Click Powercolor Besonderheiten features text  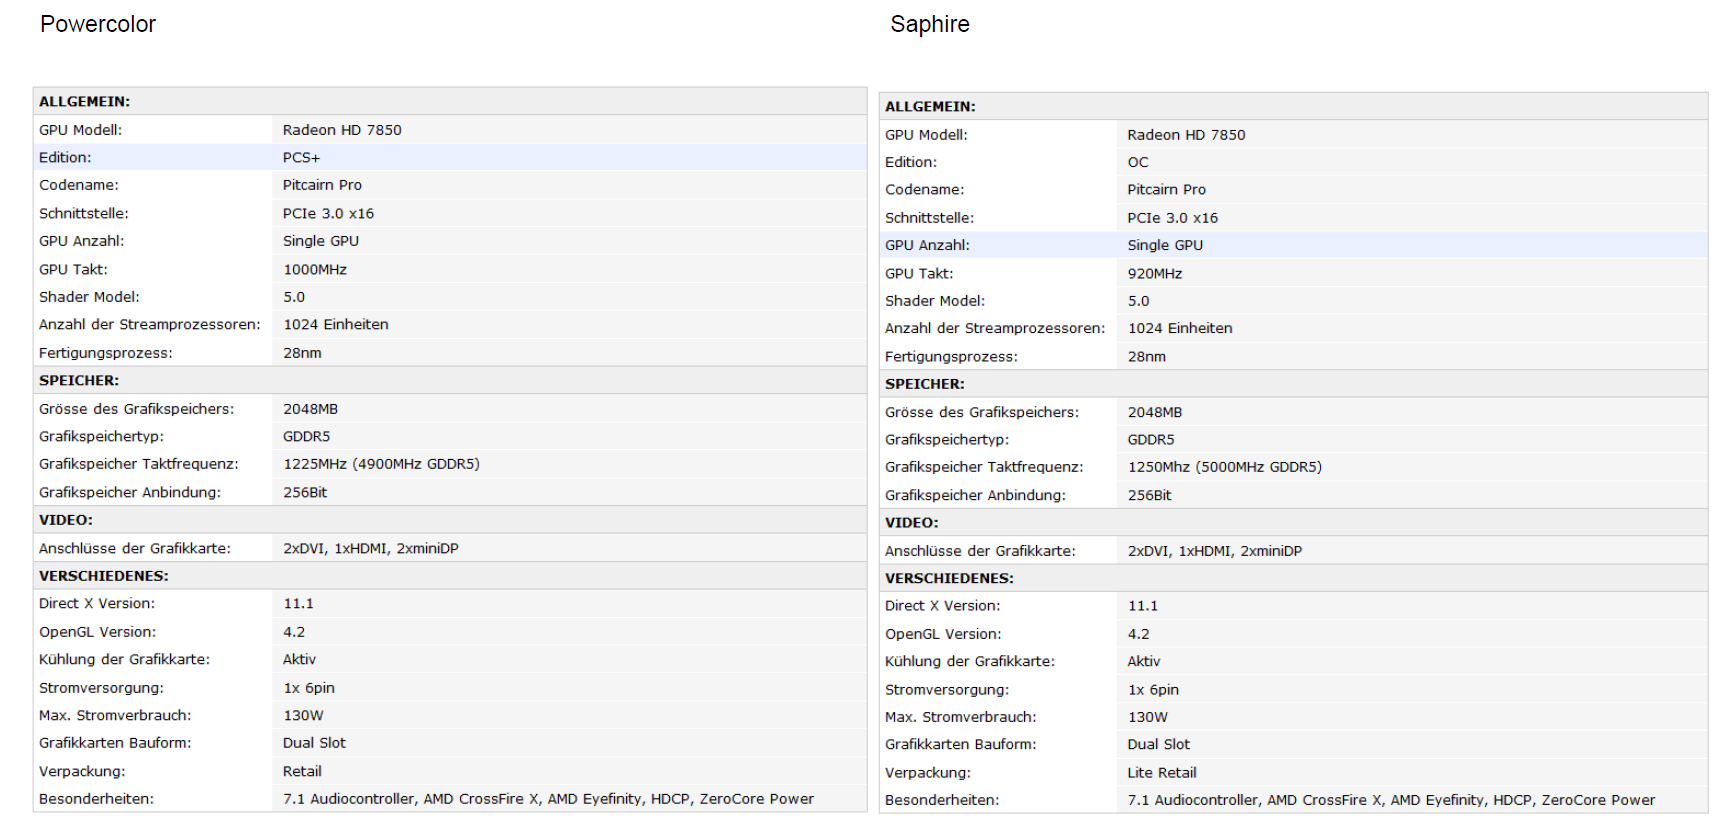point(548,799)
